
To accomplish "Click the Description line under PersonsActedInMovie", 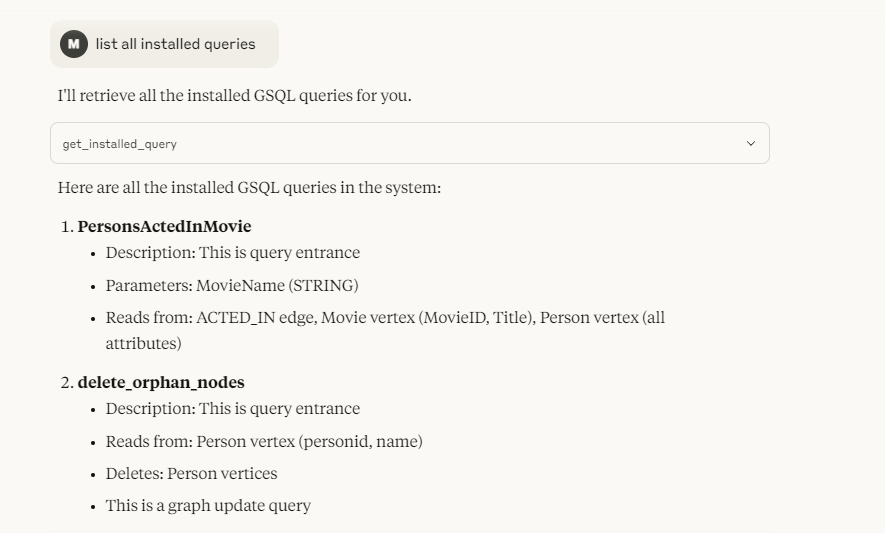I will coord(232,252).
